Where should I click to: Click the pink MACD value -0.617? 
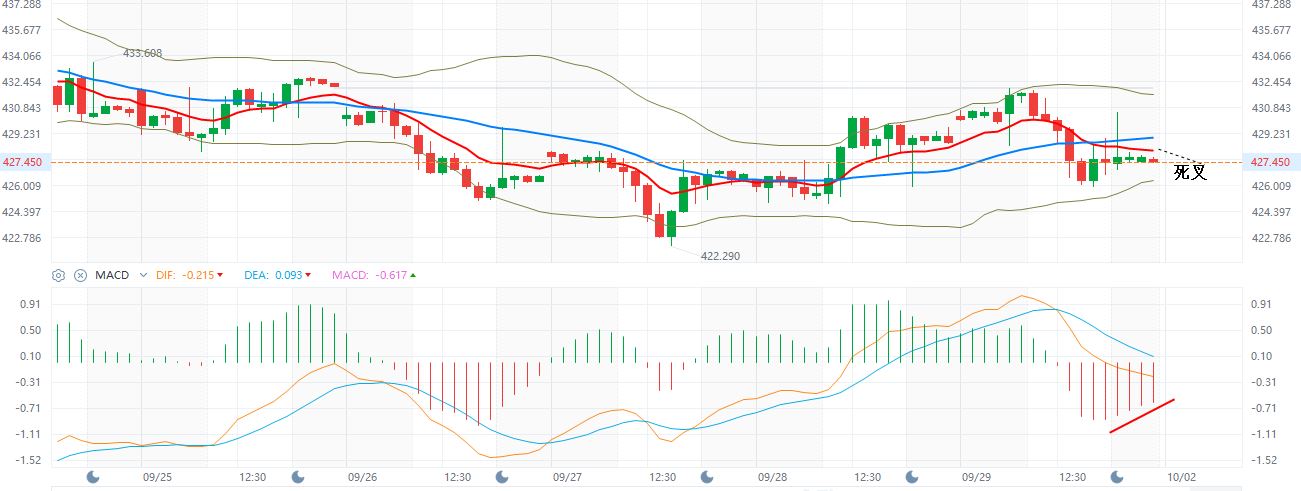coord(390,275)
